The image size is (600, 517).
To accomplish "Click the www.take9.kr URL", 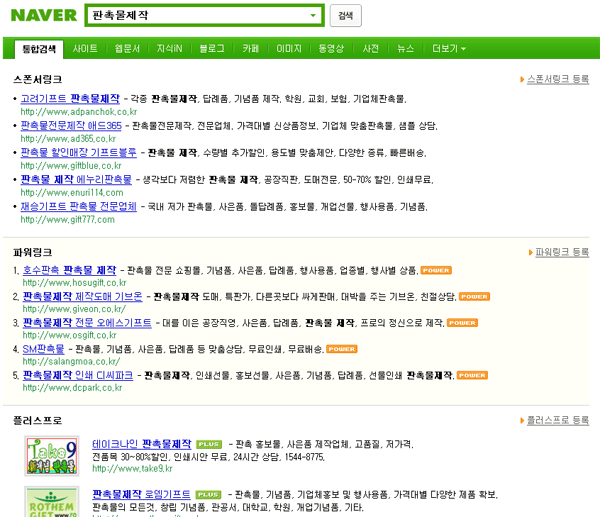I will tap(132, 468).
